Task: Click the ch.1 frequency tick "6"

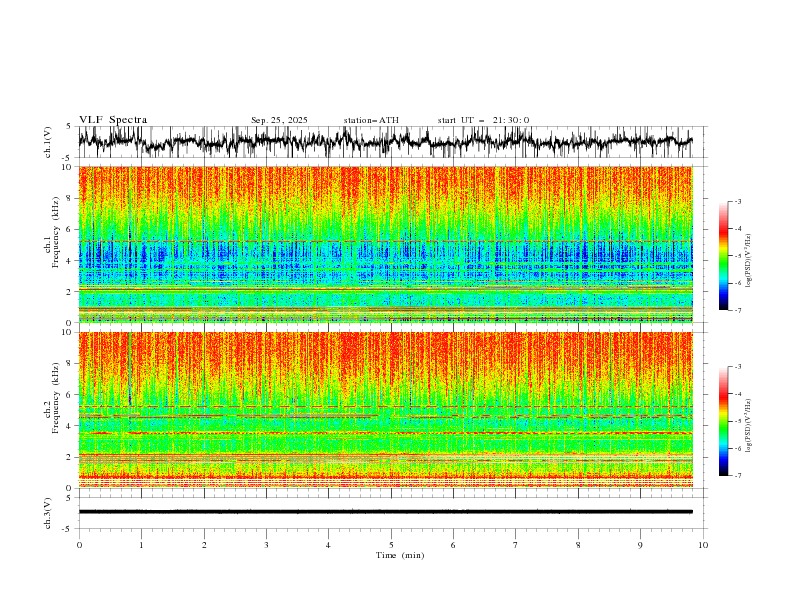Action: [70, 229]
